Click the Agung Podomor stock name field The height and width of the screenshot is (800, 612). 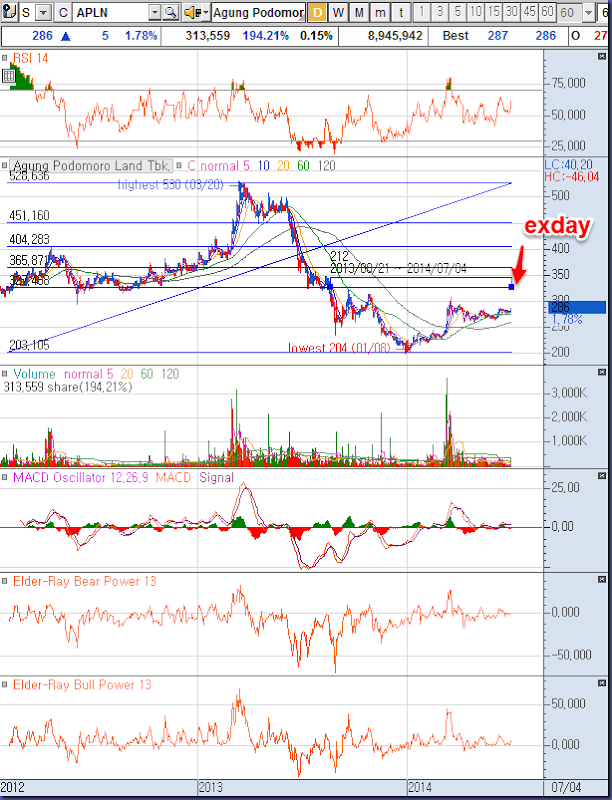[x=258, y=13]
